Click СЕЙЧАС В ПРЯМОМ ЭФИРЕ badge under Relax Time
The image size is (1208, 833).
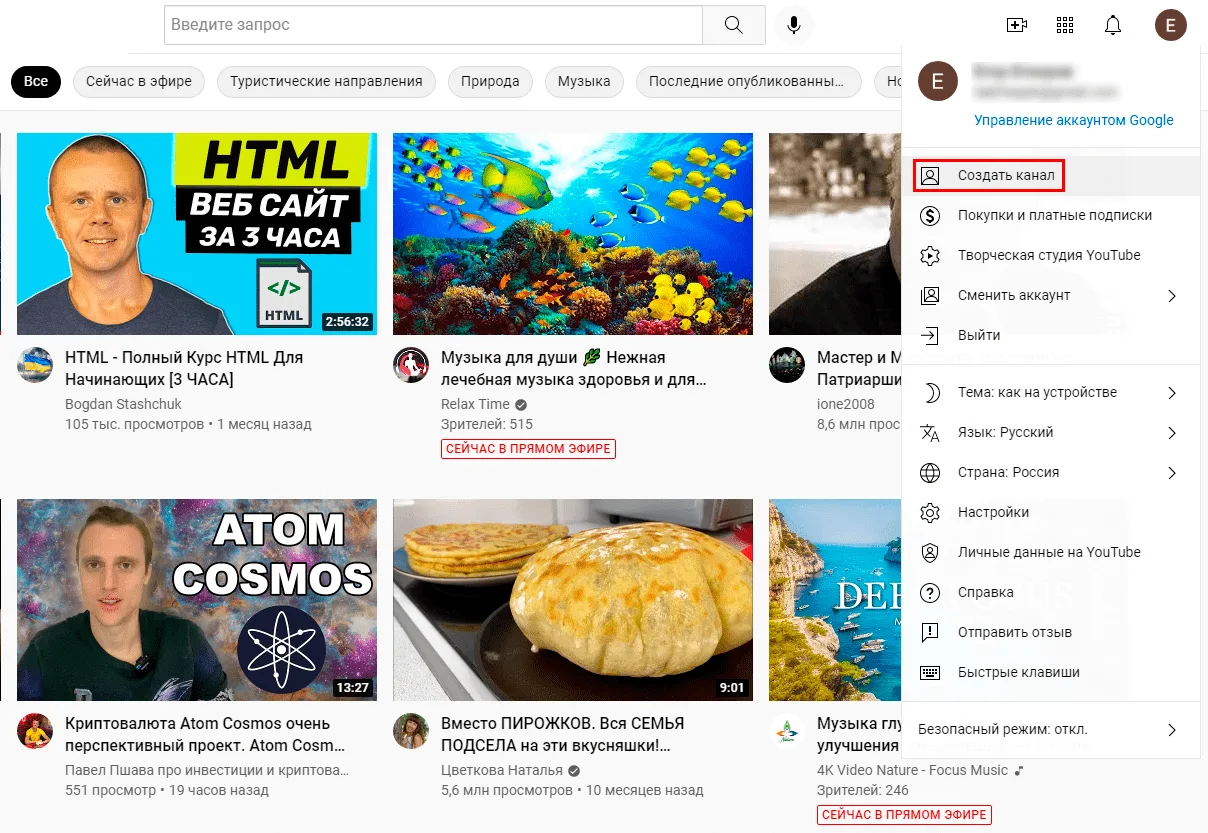pos(528,449)
